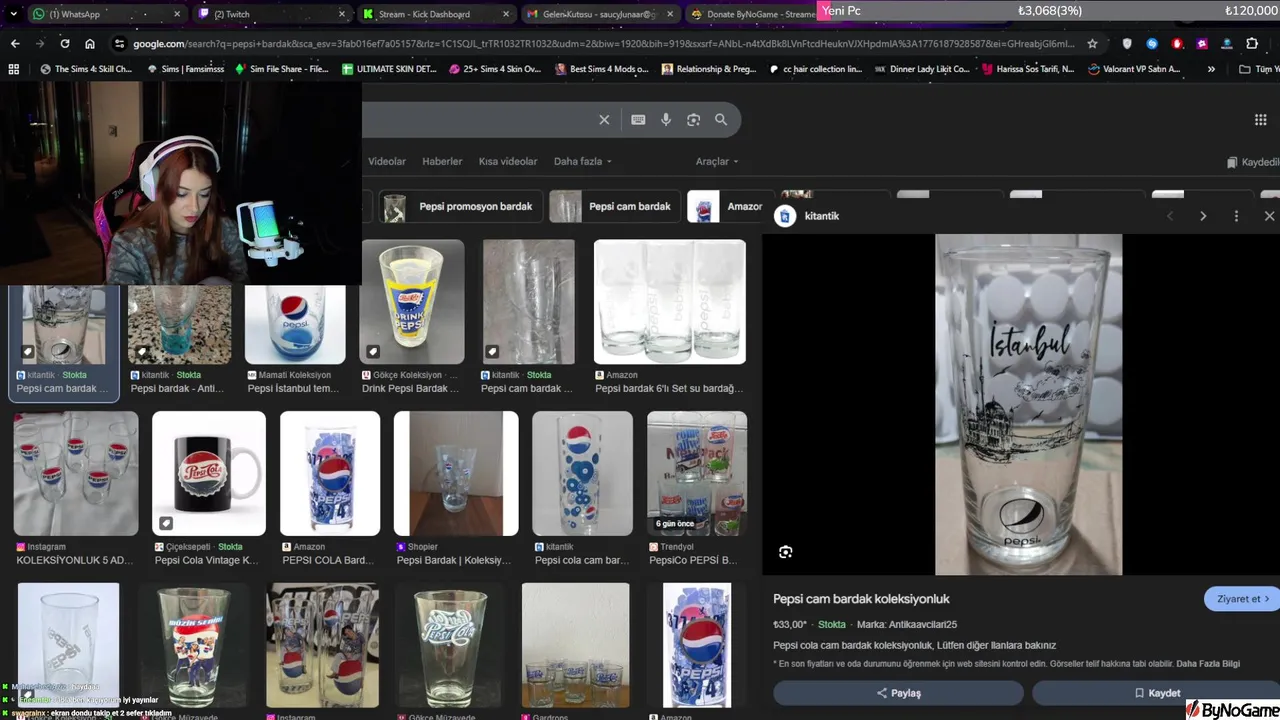Open Mamati Koleksiyon Pepsi İstanbul glass thumbnail

point(295,324)
